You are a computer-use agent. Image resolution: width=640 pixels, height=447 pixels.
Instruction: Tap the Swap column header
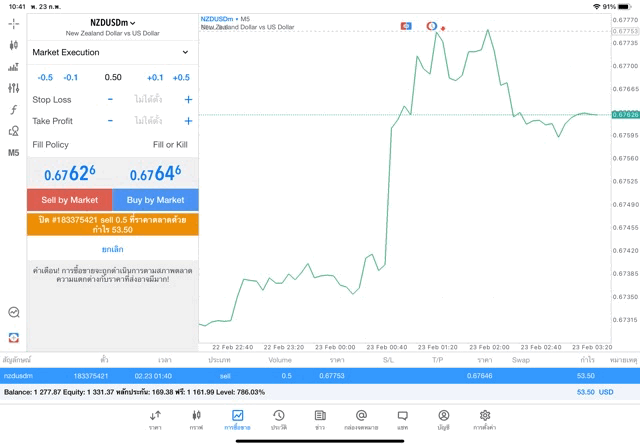[x=521, y=360]
